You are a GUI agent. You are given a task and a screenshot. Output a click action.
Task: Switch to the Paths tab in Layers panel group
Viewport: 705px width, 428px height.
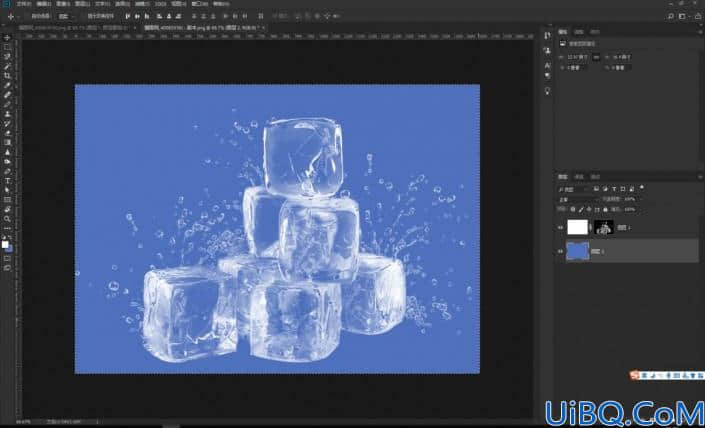(595, 177)
